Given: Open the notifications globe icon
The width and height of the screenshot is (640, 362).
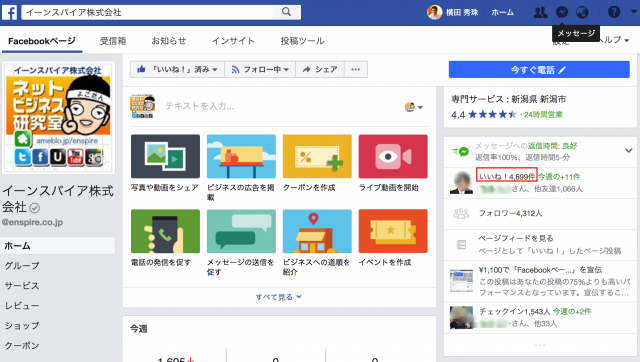Looking at the screenshot, I should coord(582,12).
